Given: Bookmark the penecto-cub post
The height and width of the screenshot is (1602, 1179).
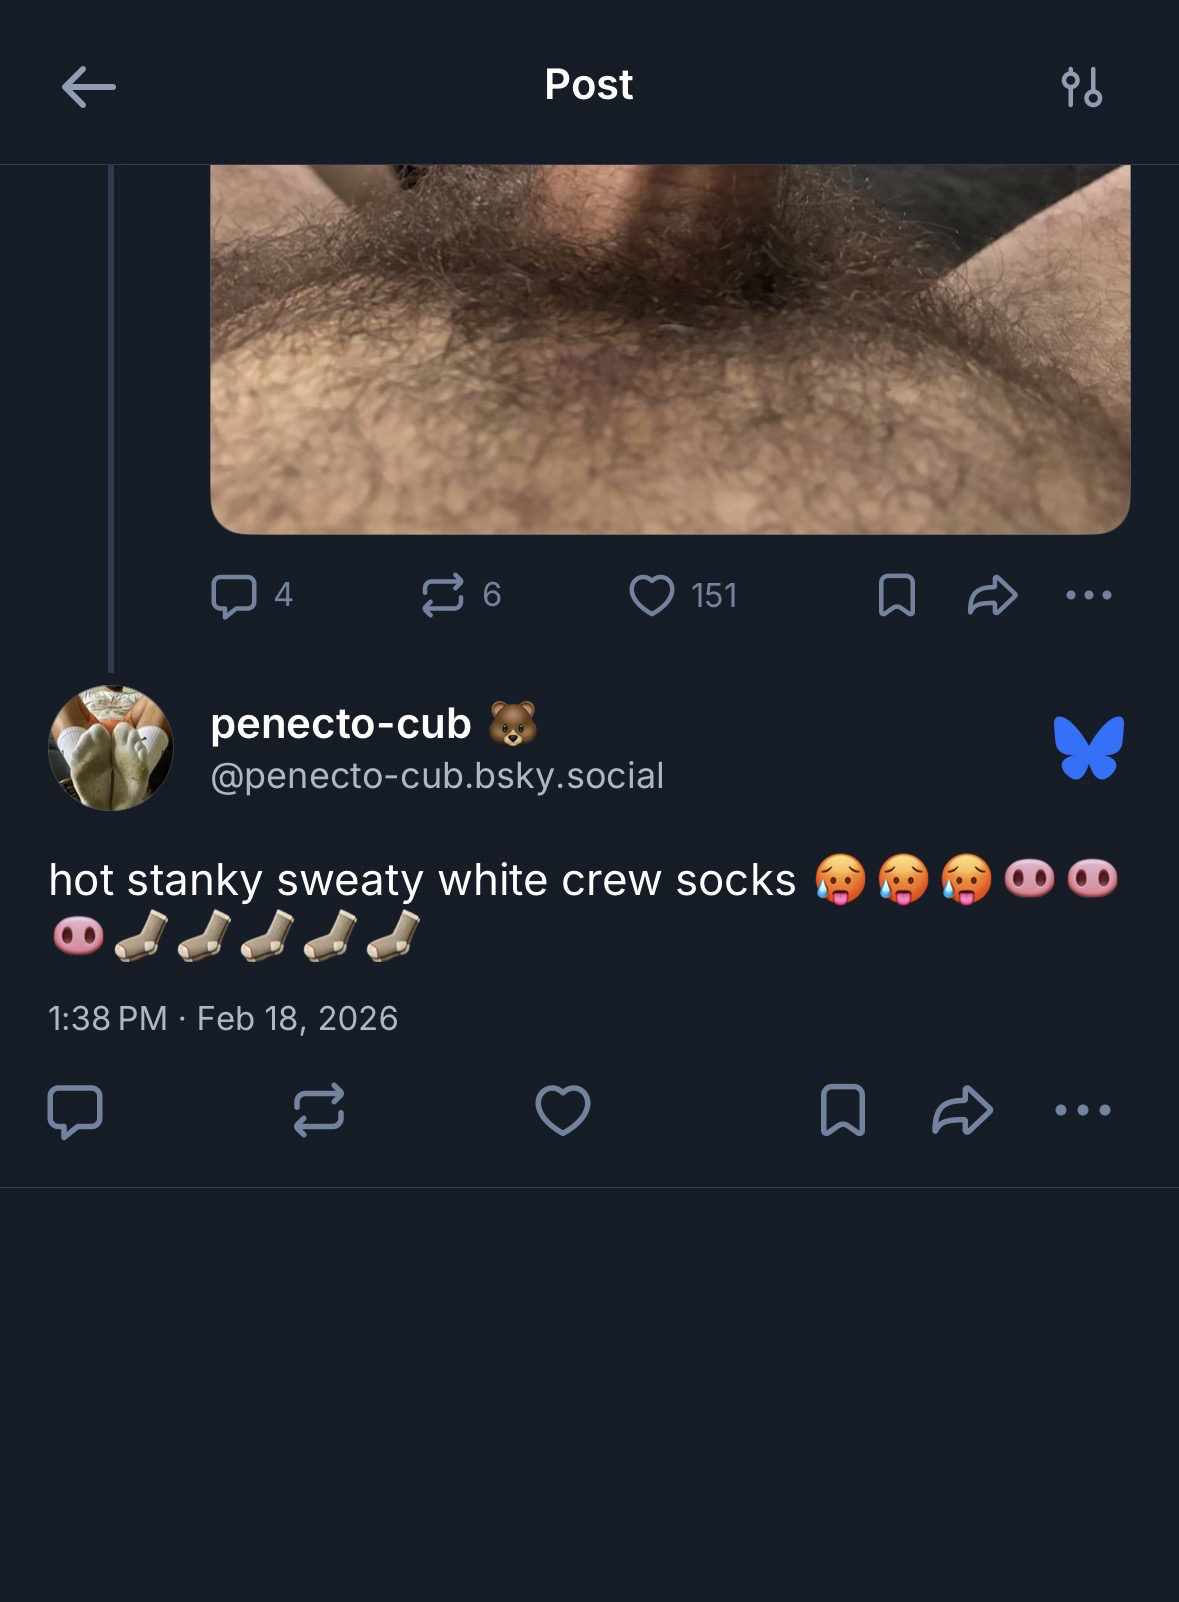Looking at the screenshot, I should 842,1110.
